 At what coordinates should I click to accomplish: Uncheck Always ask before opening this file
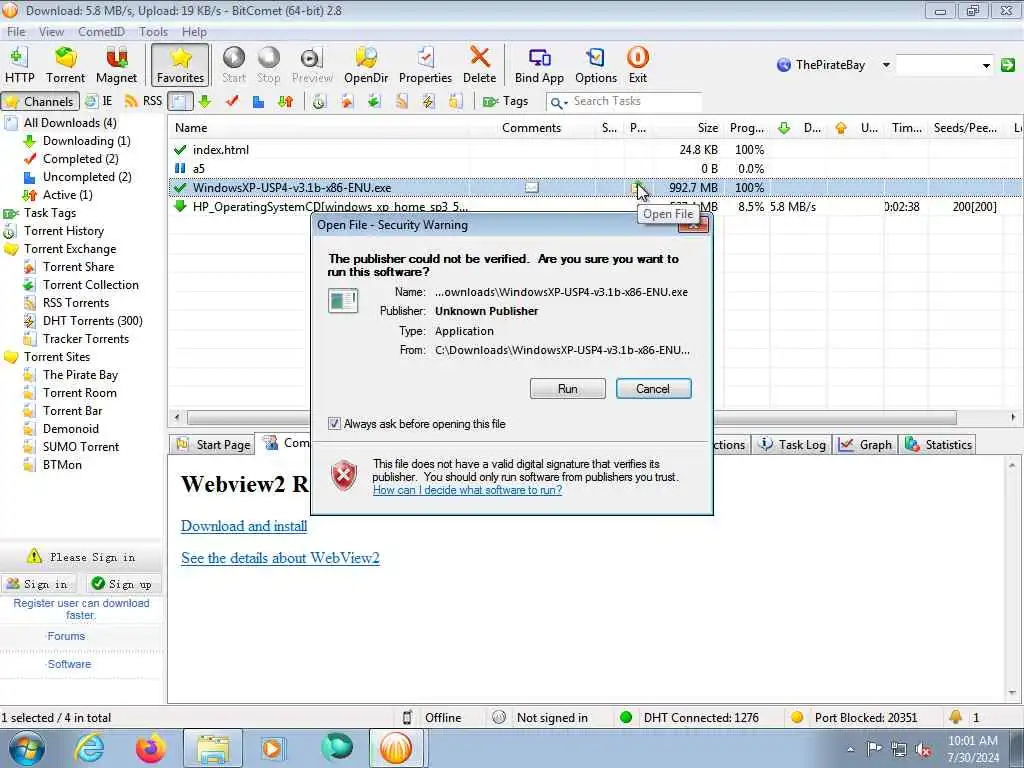tap(334, 424)
